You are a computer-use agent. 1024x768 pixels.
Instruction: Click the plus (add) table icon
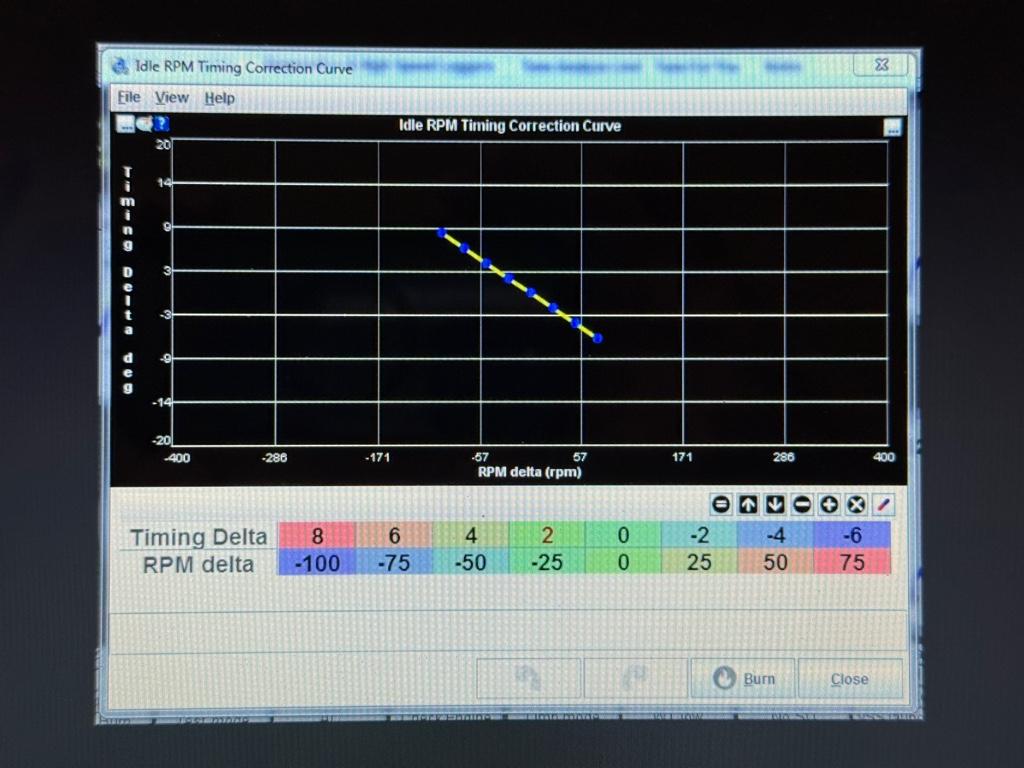click(x=829, y=505)
